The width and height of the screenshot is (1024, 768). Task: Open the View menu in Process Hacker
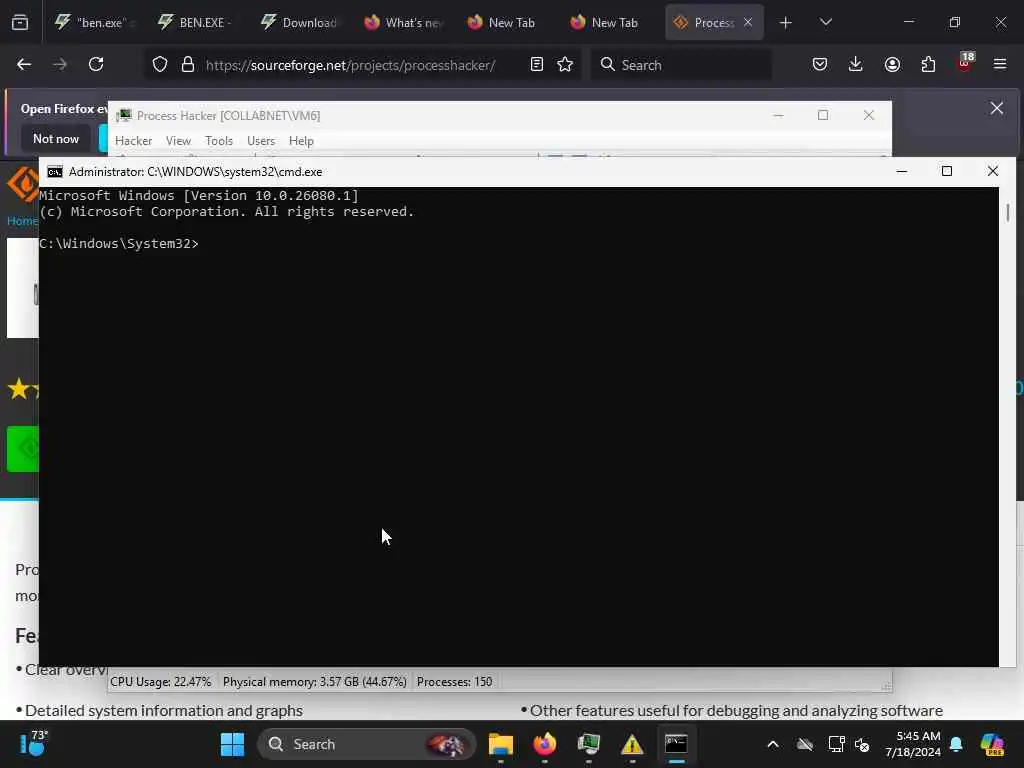178,141
